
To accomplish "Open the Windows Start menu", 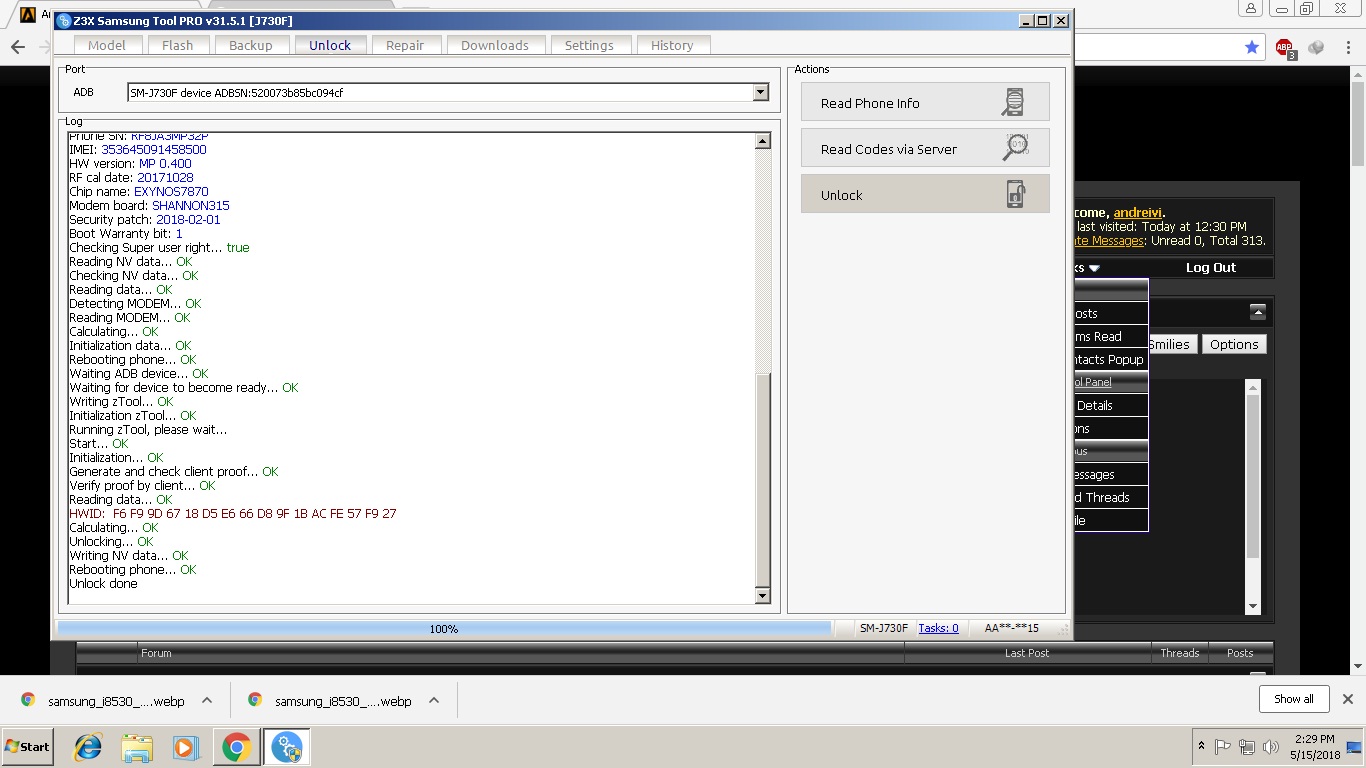I will click(27, 747).
